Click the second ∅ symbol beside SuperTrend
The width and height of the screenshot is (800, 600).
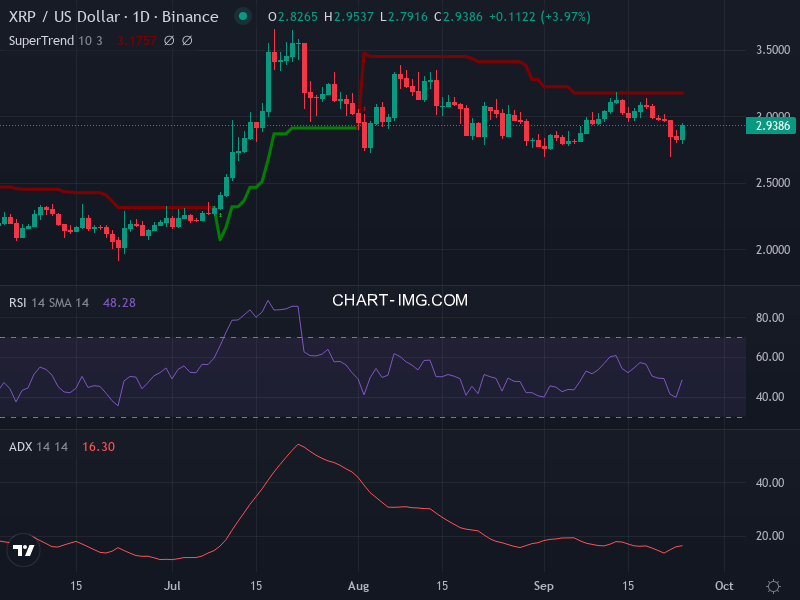(187, 41)
